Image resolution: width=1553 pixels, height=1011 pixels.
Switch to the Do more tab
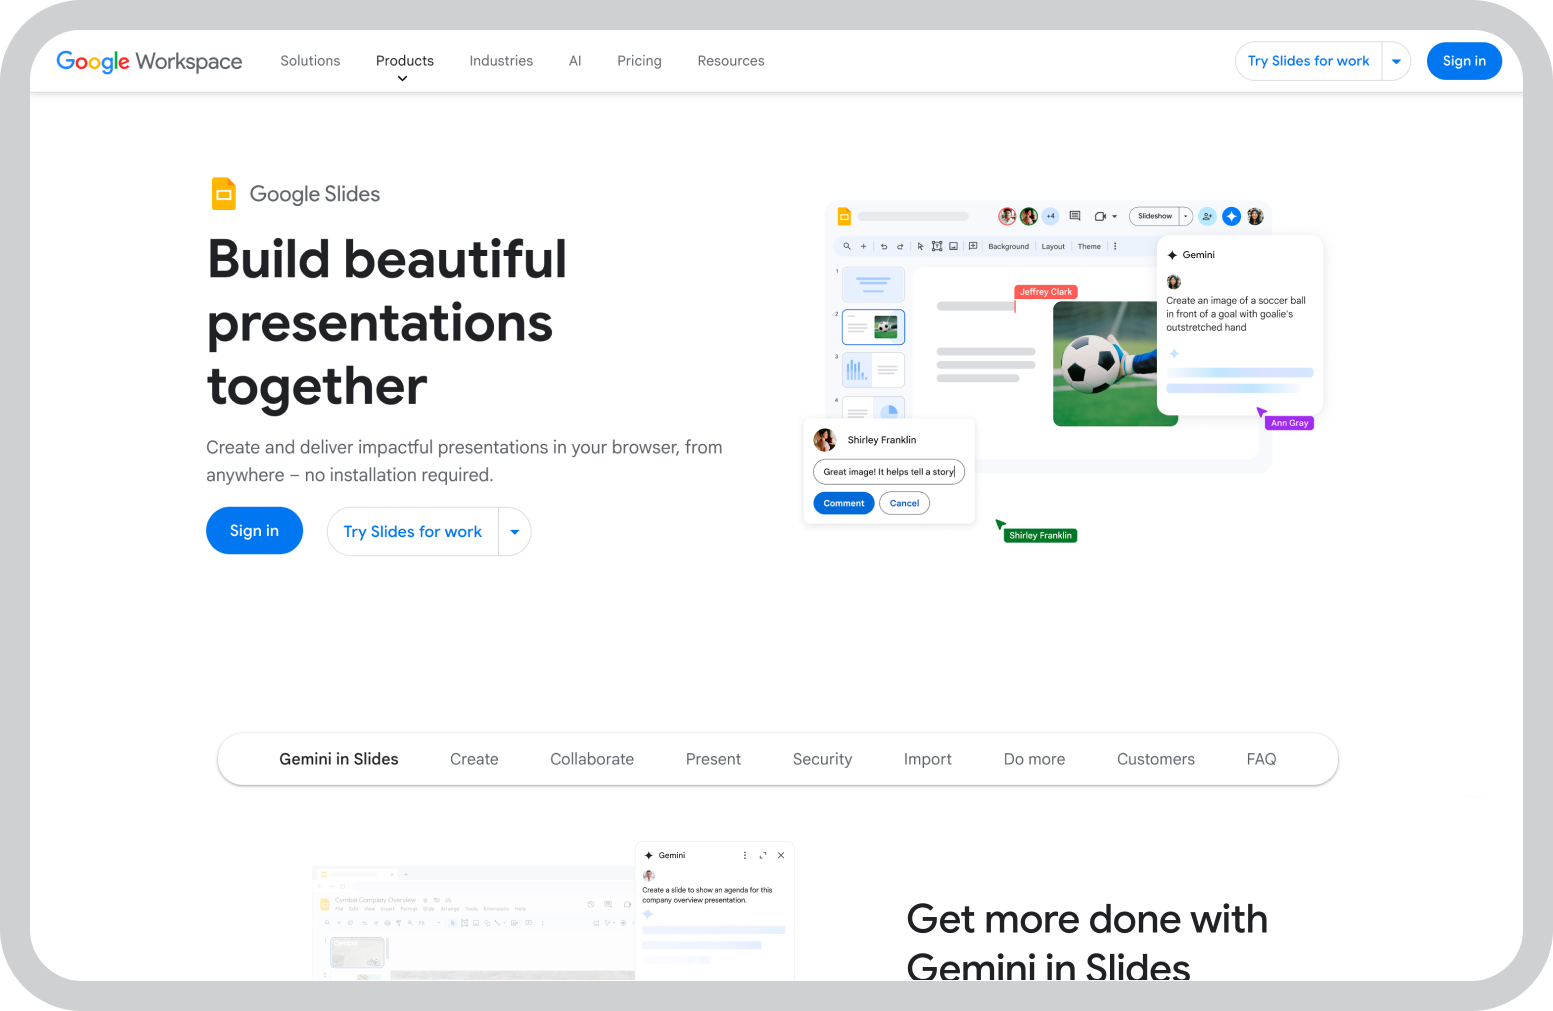coord(1034,759)
